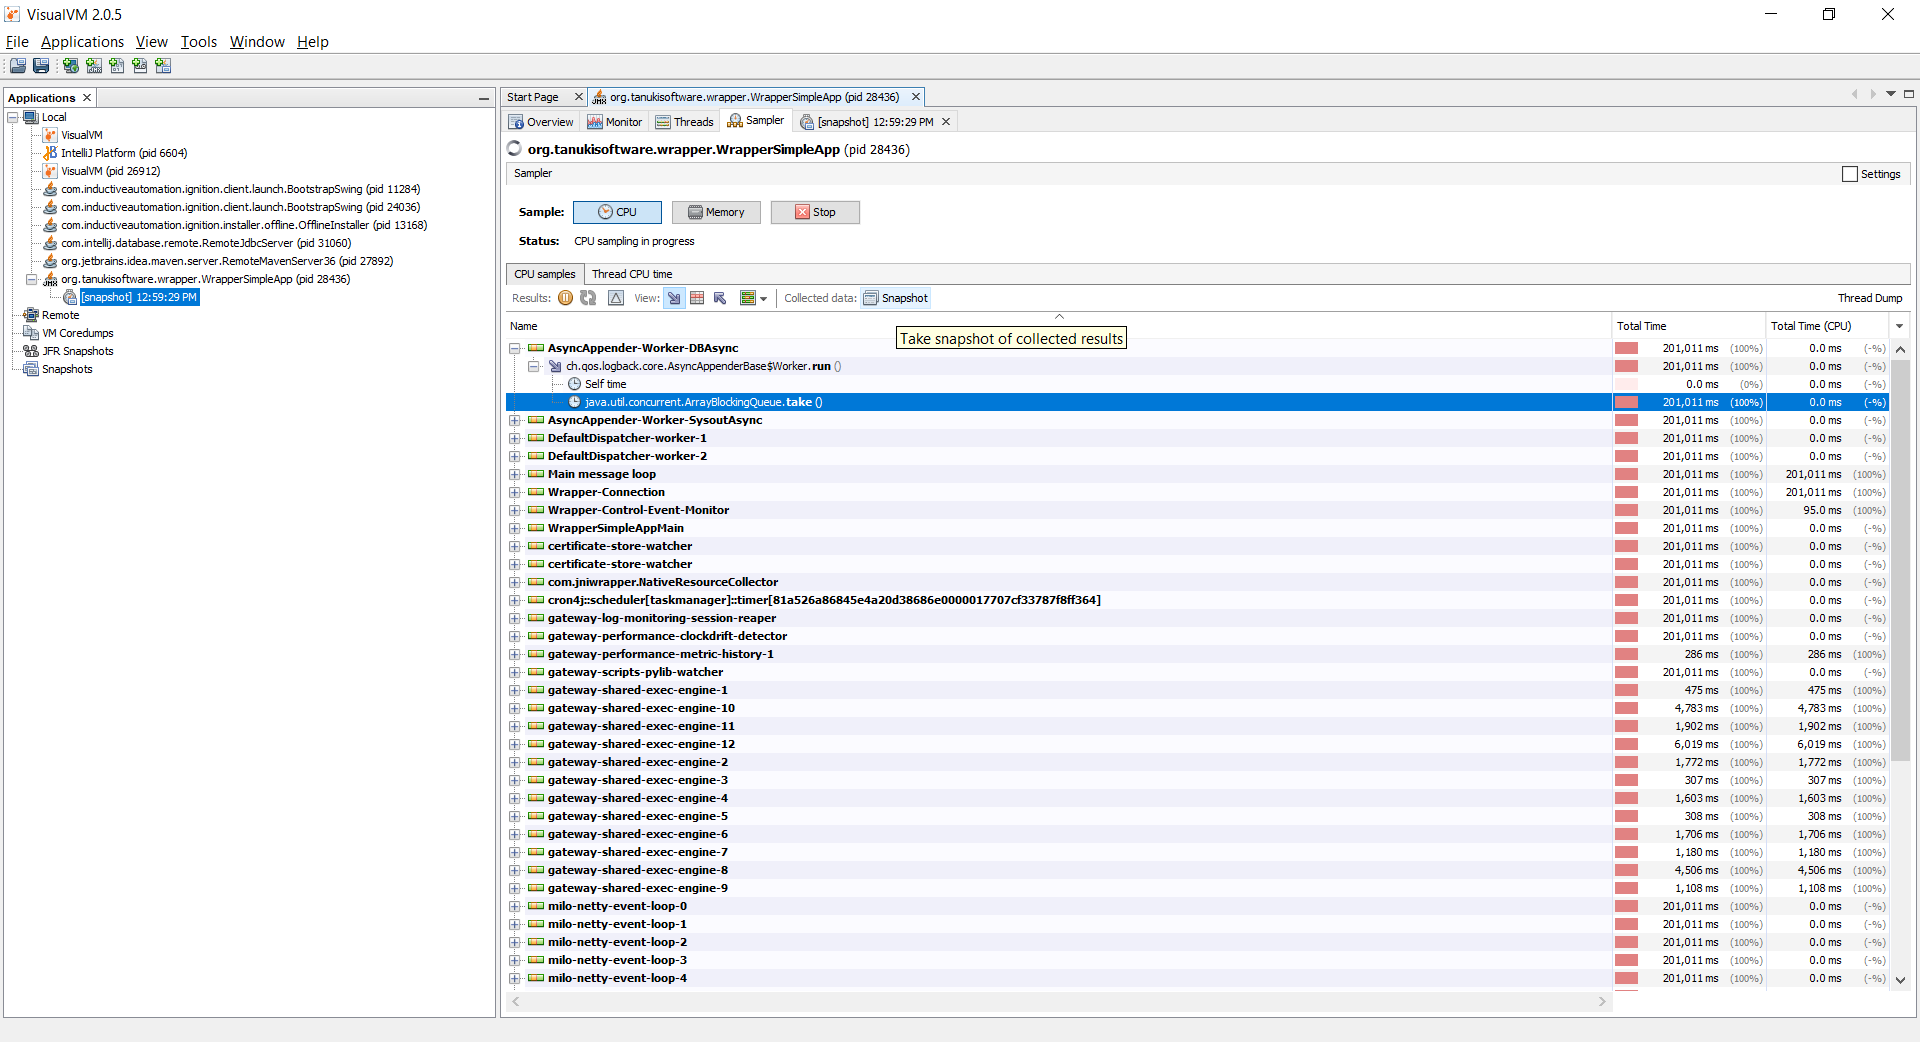Pause live results with orange pause icon
This screenshot has height=1042, width=1920.
[x=566, y=298]
